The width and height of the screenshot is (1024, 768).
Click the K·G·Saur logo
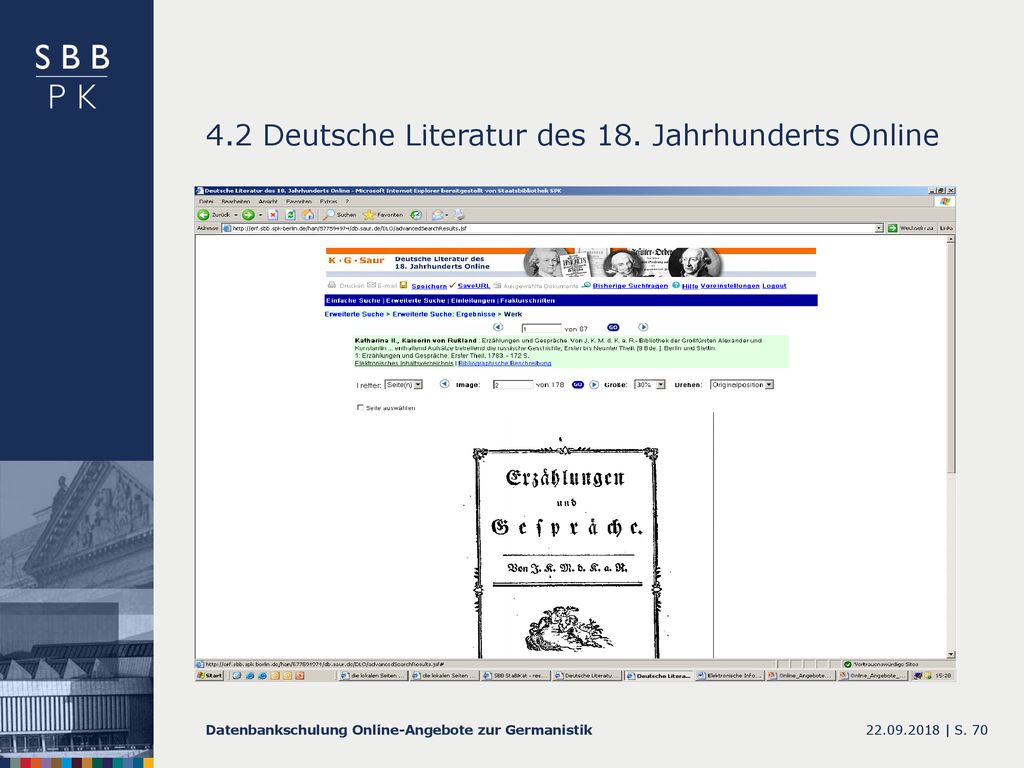point(357,261)
